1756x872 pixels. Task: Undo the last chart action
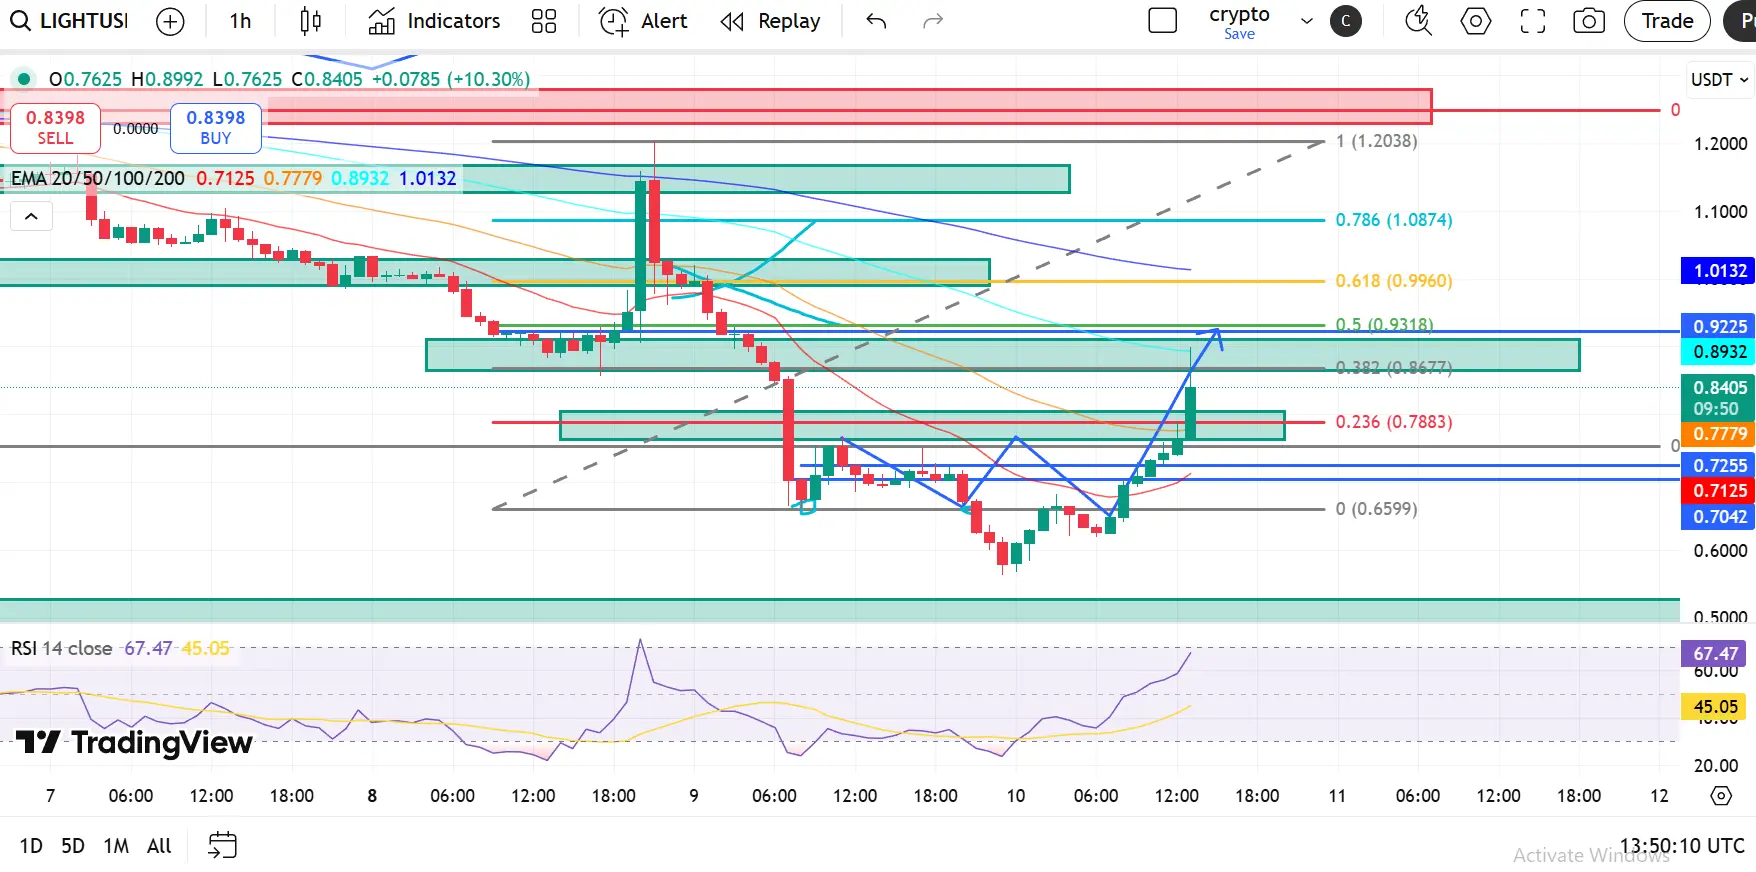876,21
